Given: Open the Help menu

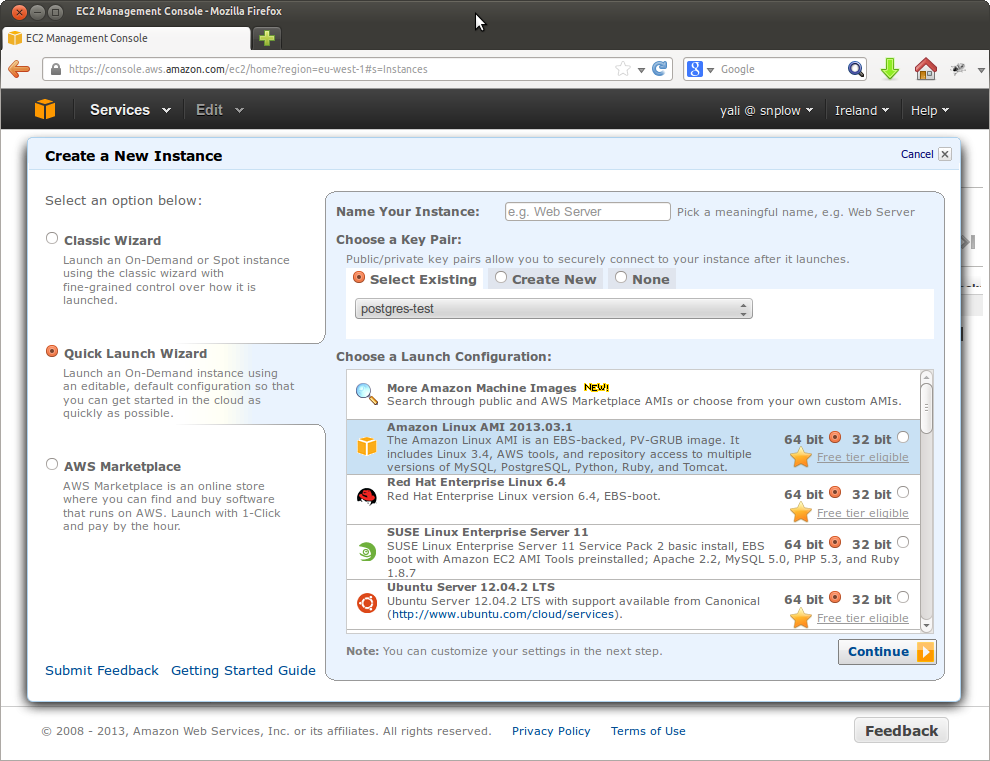Looking at the screenshot, I should coord(929,111).
